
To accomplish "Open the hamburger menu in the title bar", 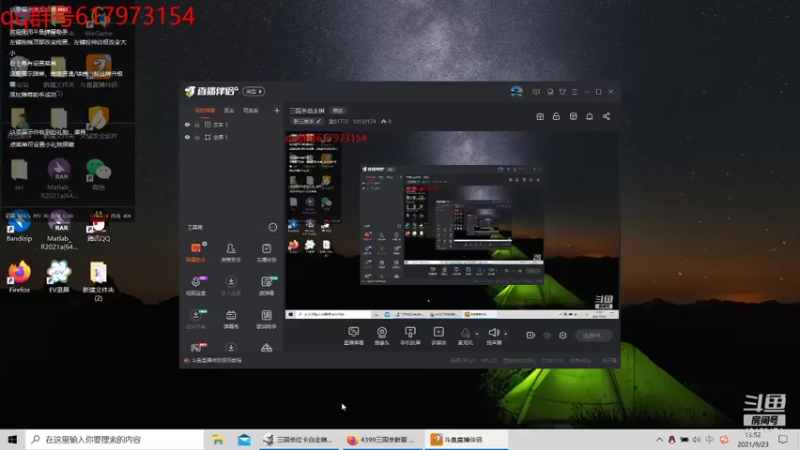I will coord(574,92).
